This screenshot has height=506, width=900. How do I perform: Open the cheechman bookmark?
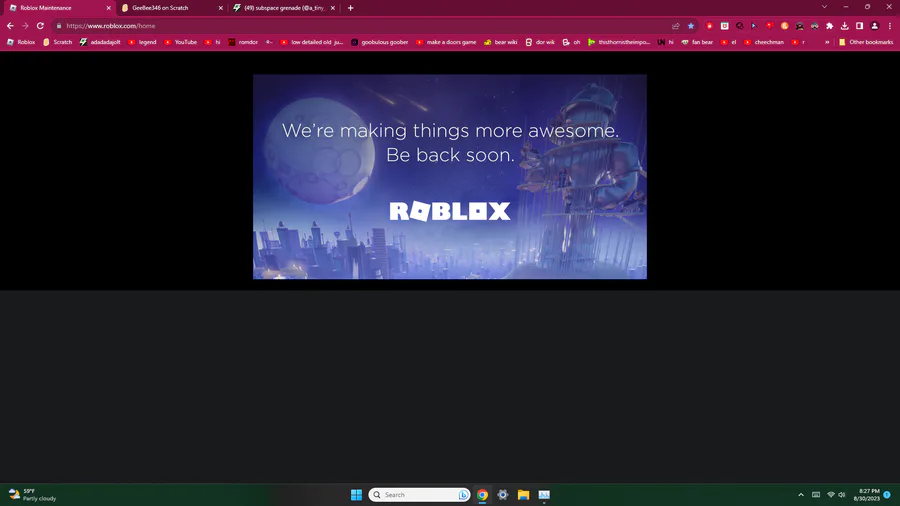click(x=763, y=42)
